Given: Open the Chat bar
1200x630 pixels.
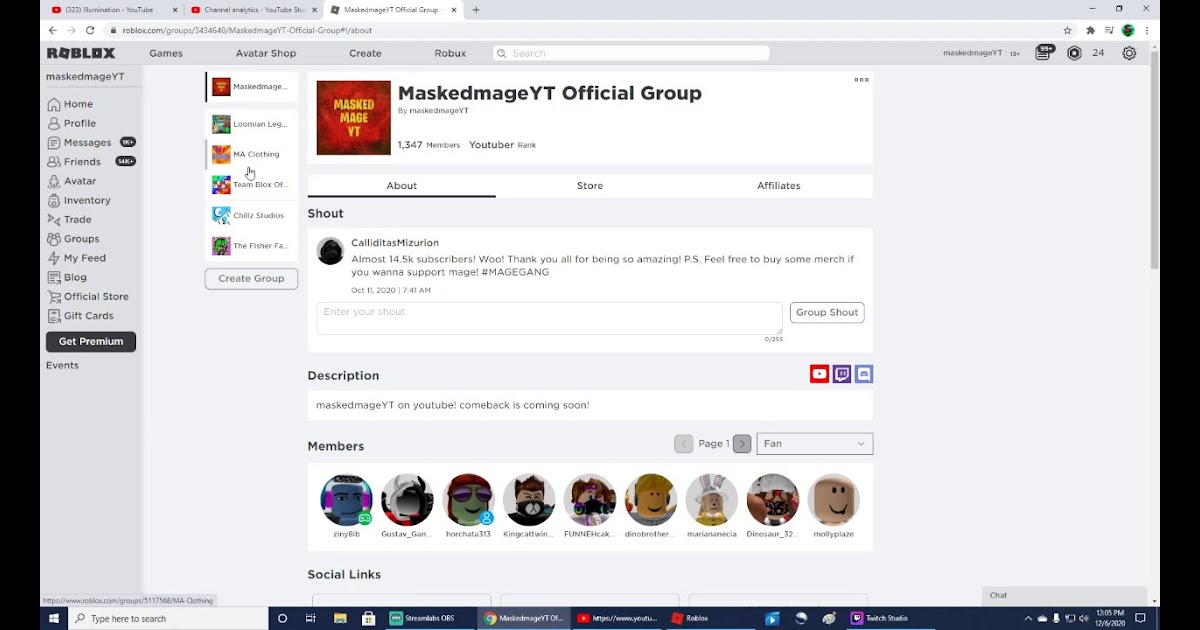Looking at the screenshot, I should point(1064,596).
